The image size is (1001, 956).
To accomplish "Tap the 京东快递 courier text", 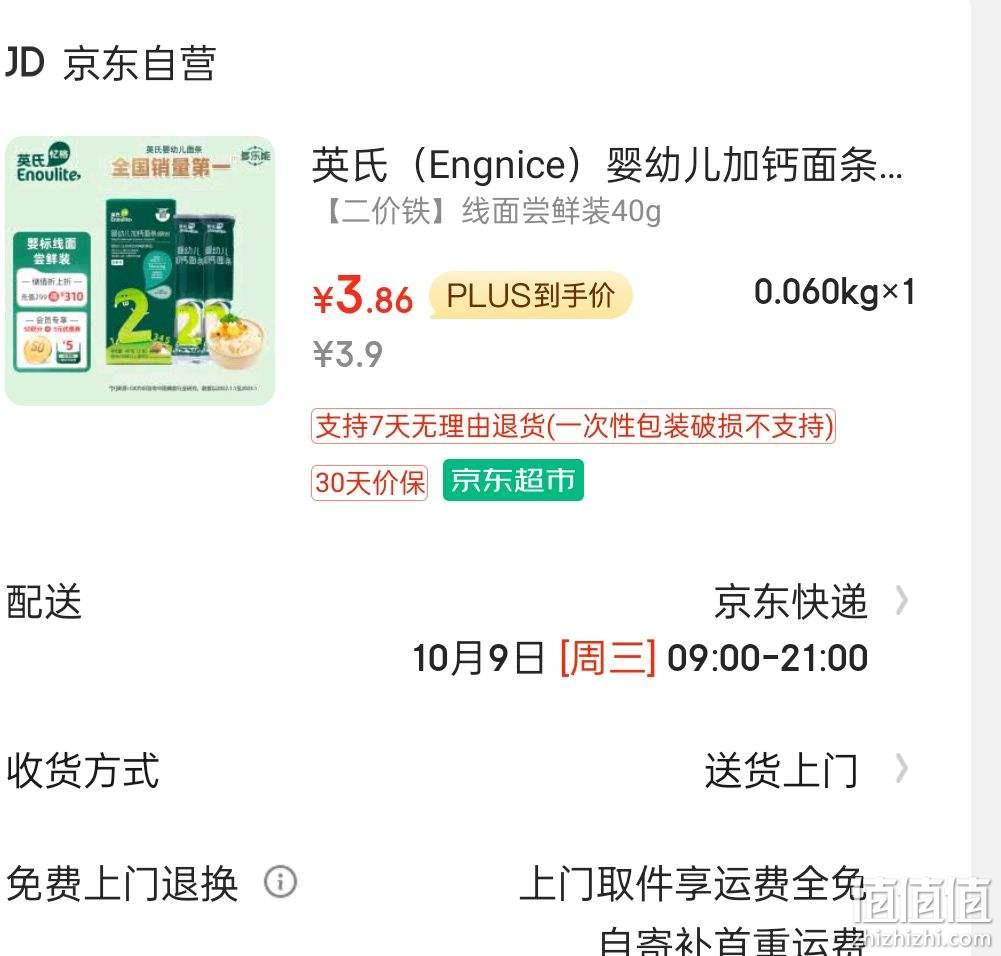I will point(791,602).
